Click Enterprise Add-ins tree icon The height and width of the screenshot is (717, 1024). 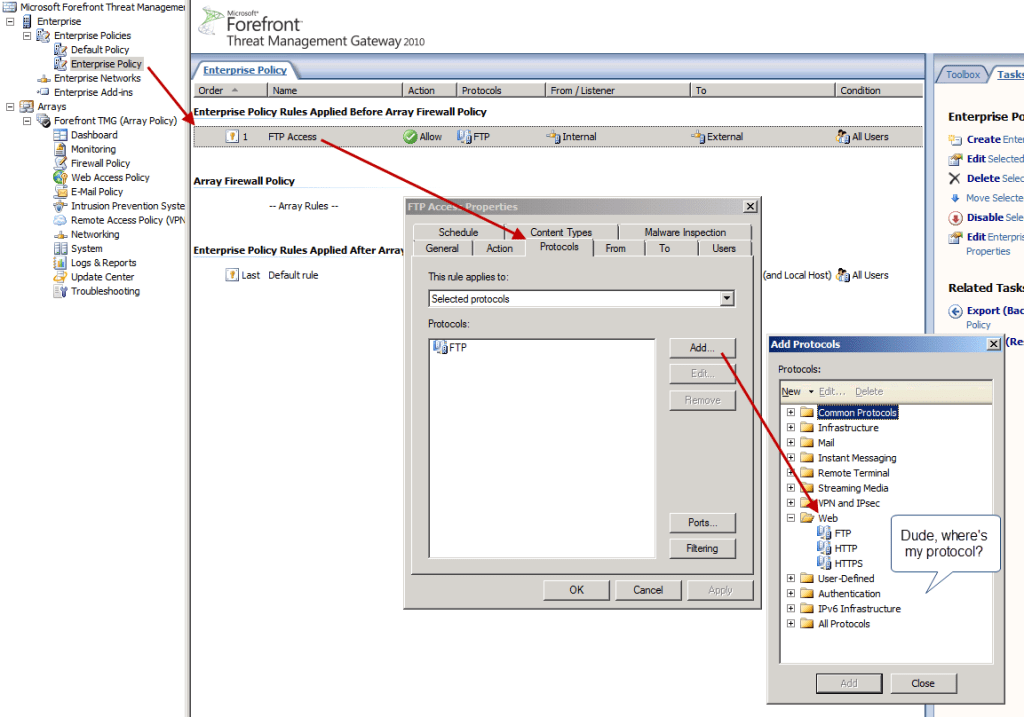point(44,92)
